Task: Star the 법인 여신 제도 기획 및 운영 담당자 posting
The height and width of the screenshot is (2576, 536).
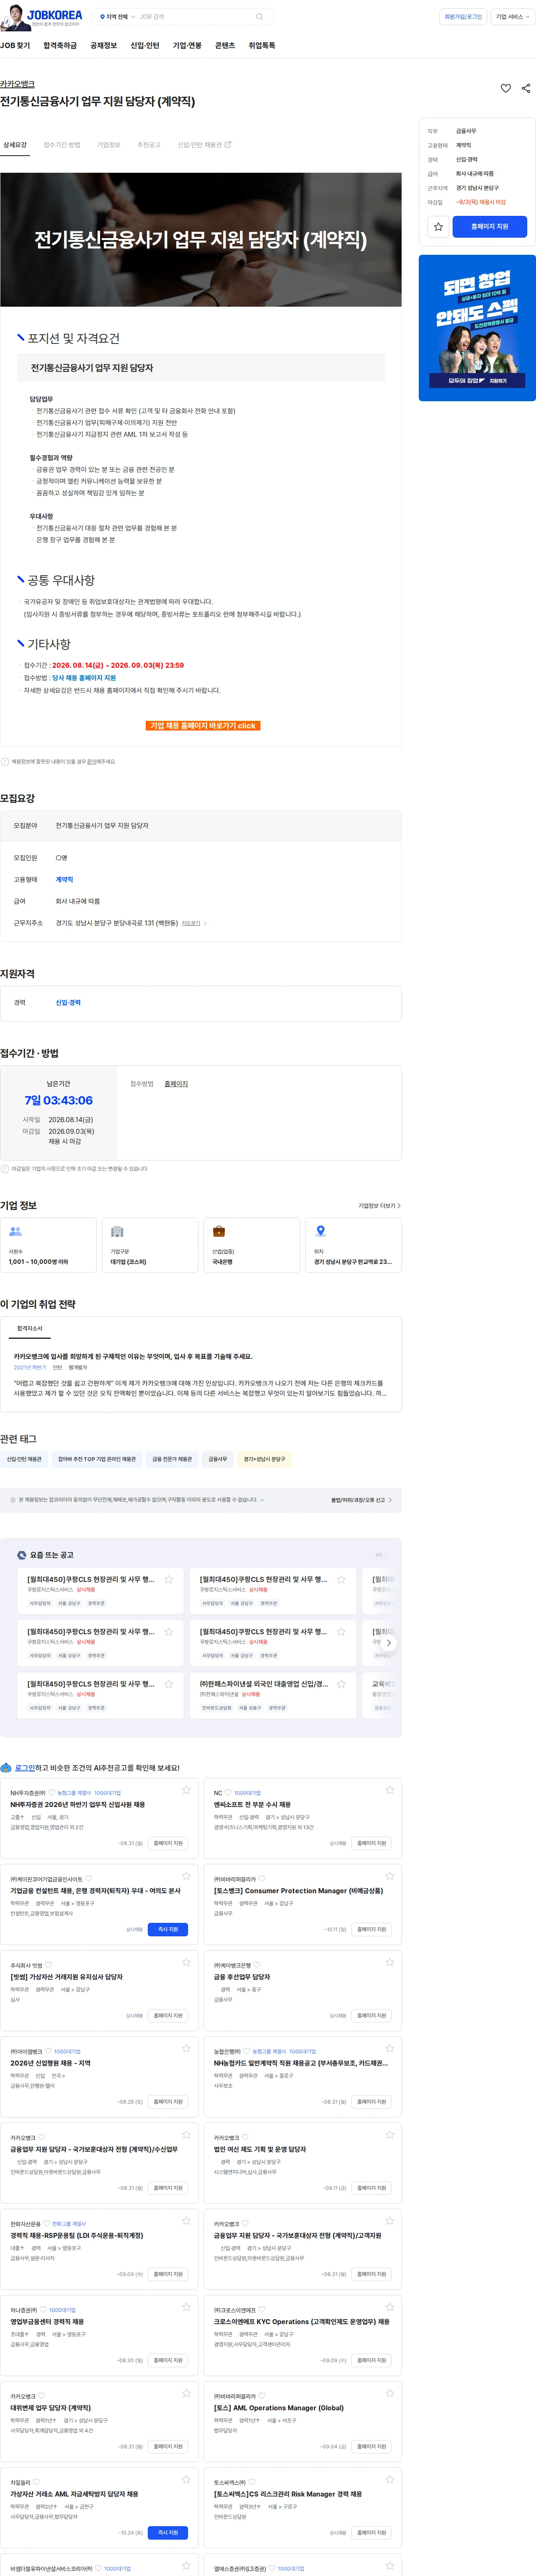Action: (x=390, y=2135)
